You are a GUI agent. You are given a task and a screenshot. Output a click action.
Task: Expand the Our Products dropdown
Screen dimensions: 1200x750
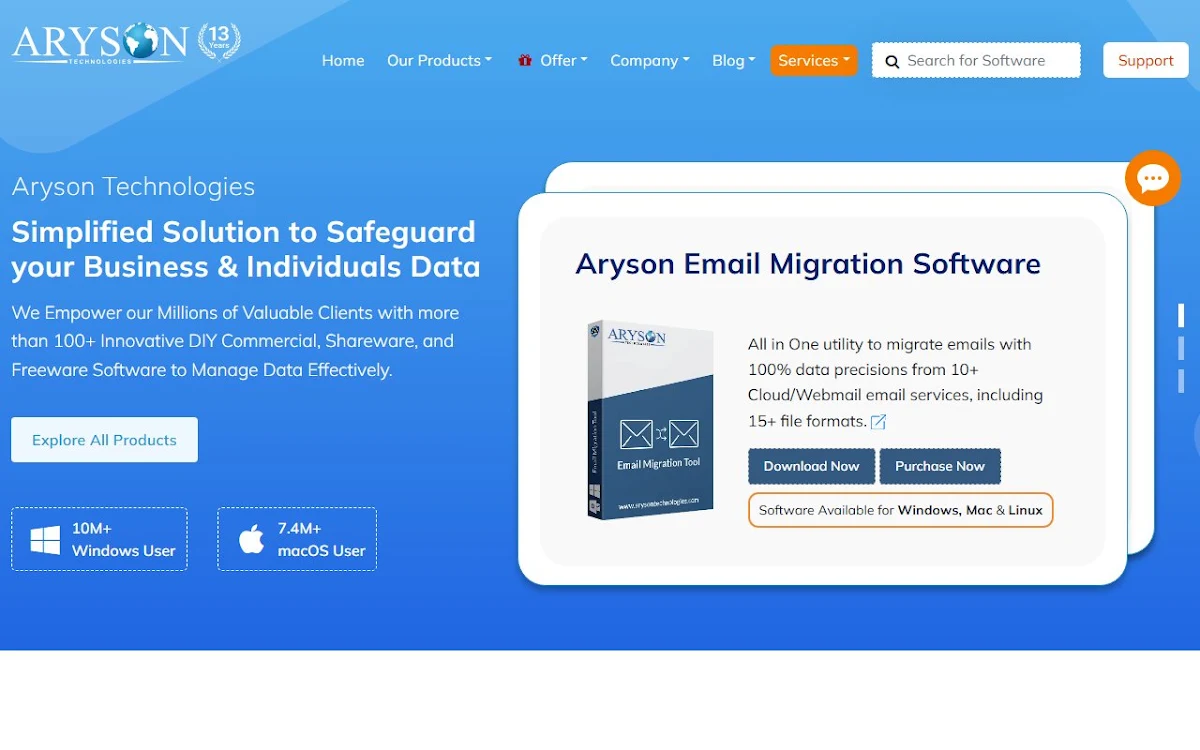[439, 60]
